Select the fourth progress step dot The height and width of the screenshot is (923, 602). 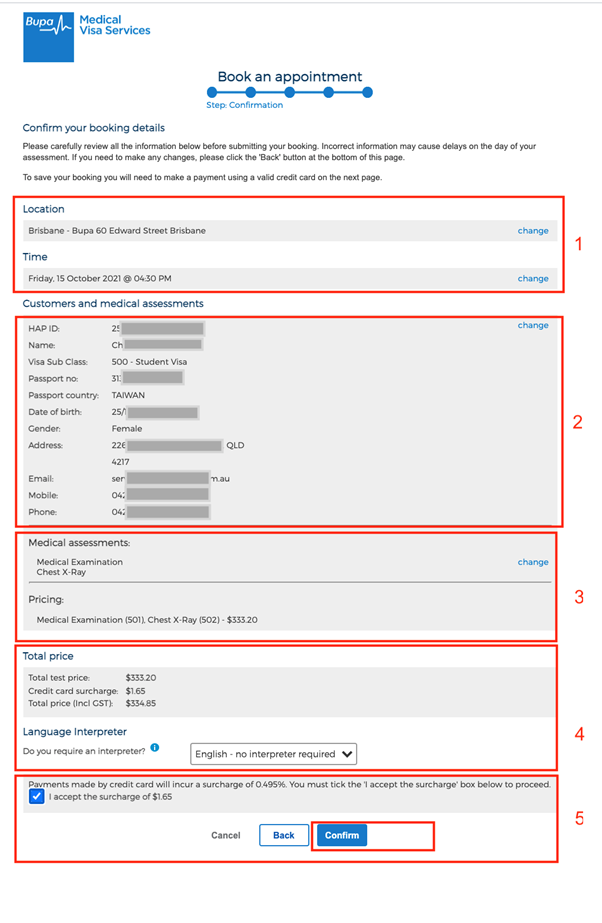[328, 92]
